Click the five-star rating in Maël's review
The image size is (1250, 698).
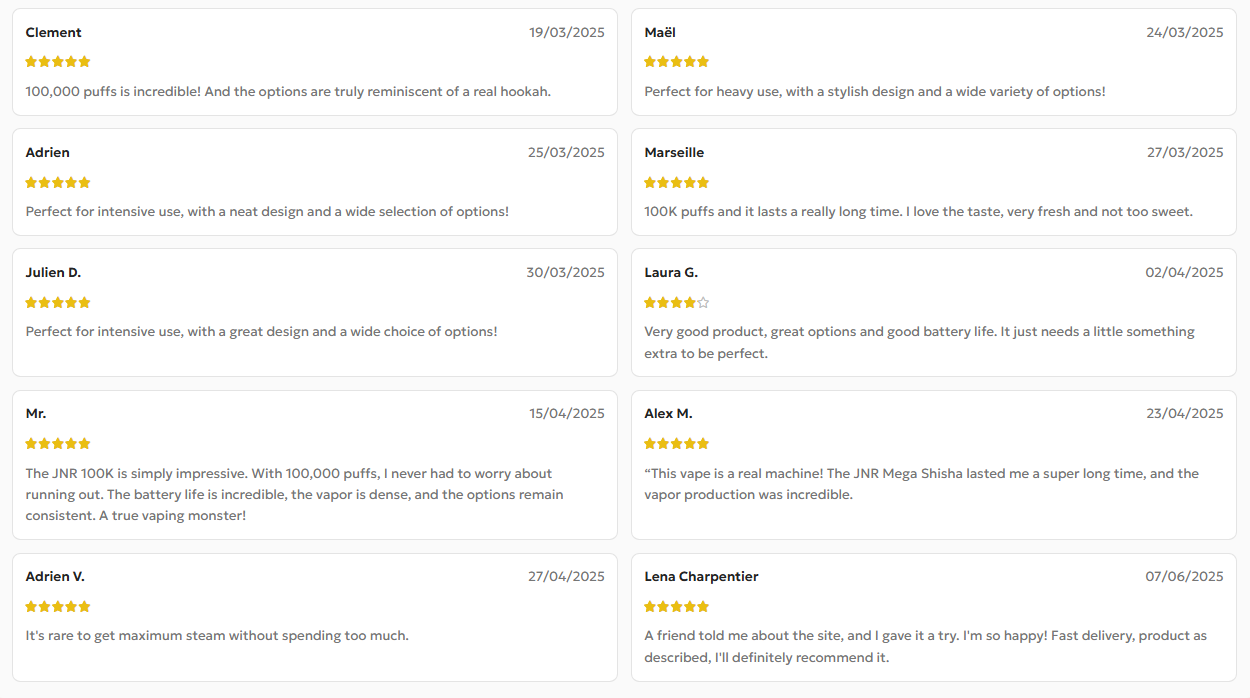point(676,62)
